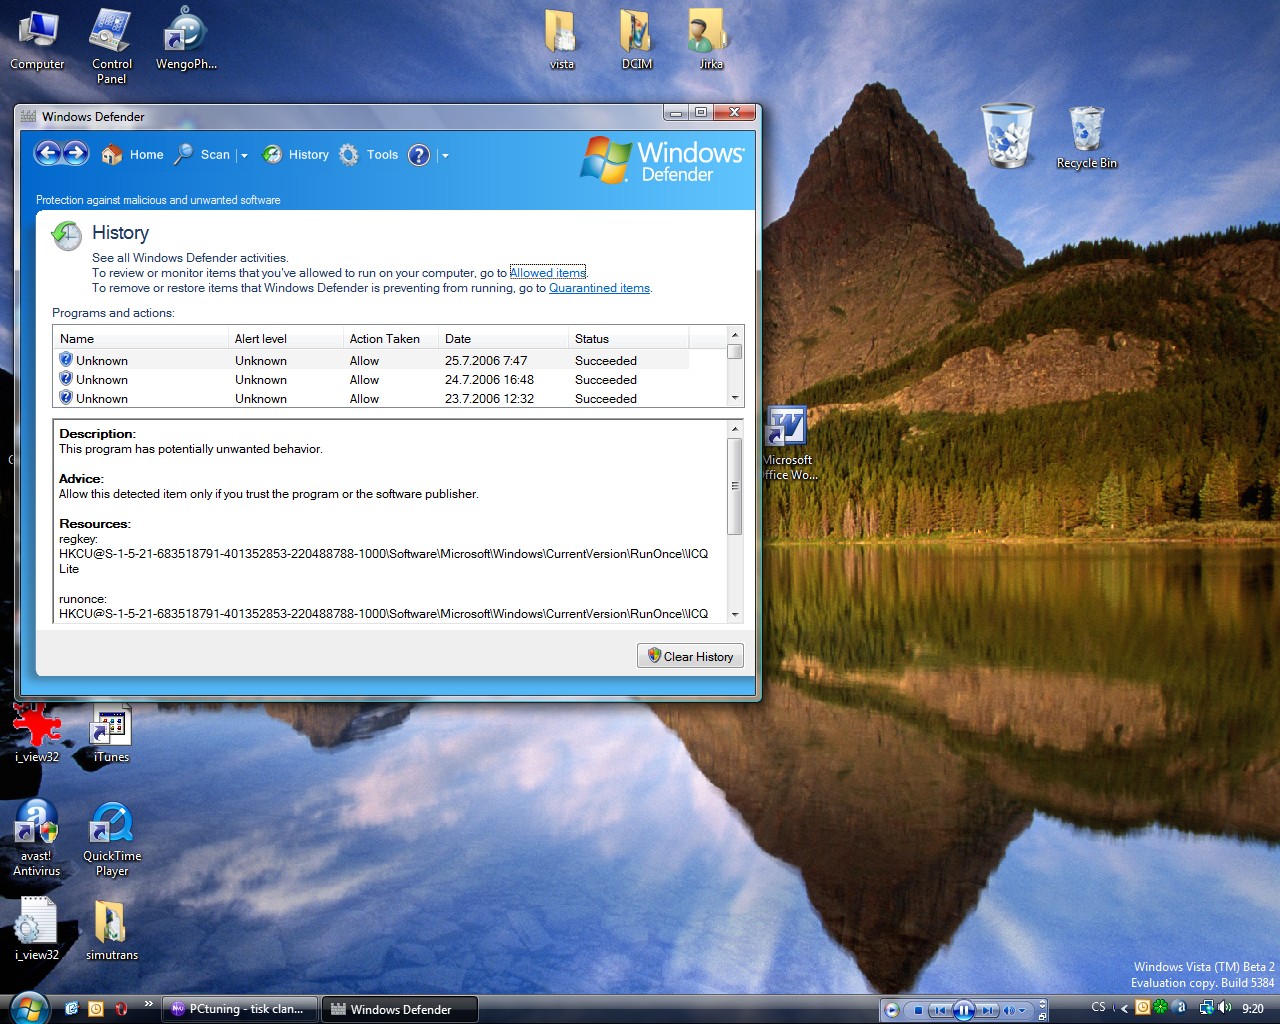Sort by the Name column header
The width and height of the screenshot is (1280, 1024).
pos(140,338)
